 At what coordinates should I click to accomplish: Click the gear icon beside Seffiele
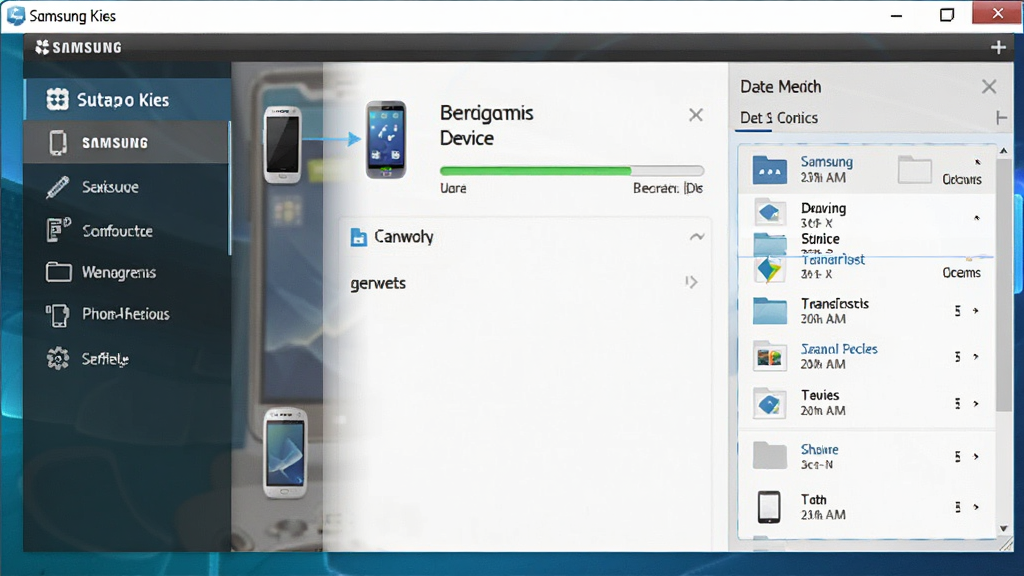point(57,359)
